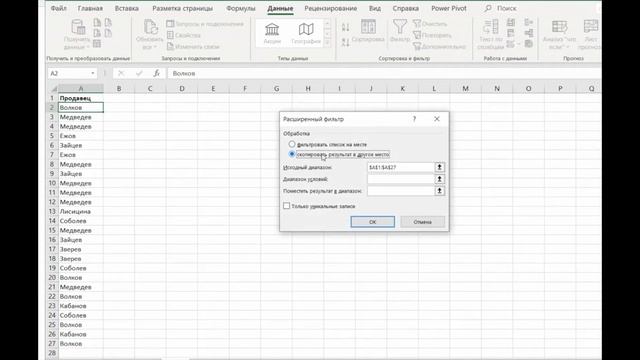Sort ascending A to Z icon
The width and height of the screenshot is (640, 360).
tap(345, 28)
